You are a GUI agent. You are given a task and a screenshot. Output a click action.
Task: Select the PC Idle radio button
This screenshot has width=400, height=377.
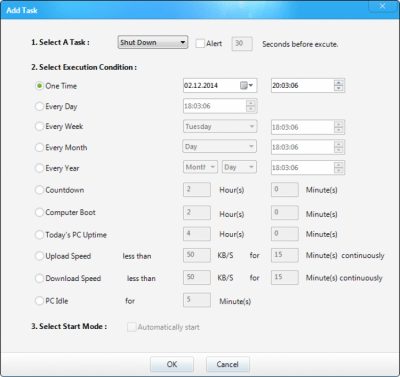(x=39, y=301)
